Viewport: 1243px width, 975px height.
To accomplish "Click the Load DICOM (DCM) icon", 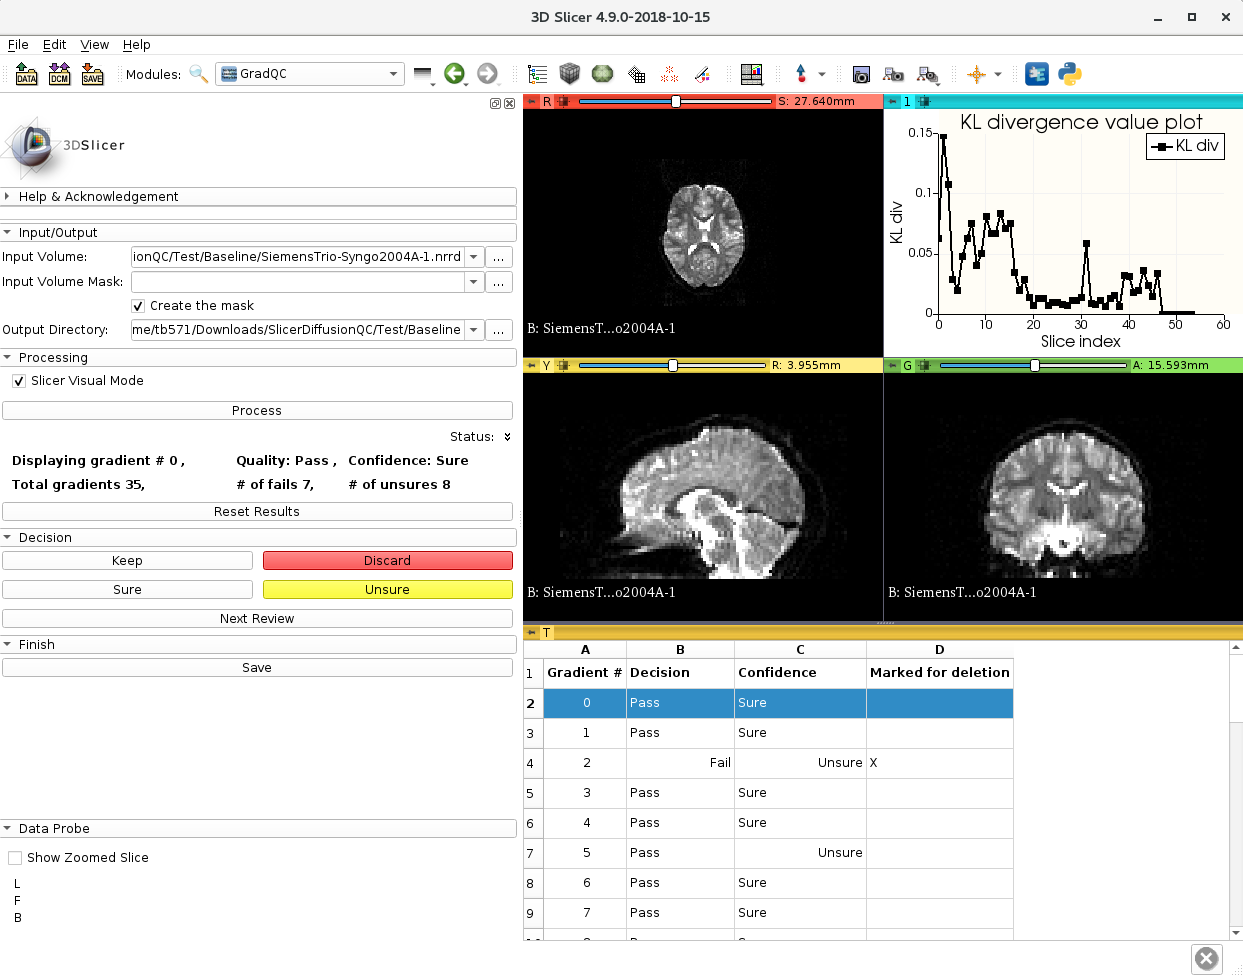I will pos(60,74).
